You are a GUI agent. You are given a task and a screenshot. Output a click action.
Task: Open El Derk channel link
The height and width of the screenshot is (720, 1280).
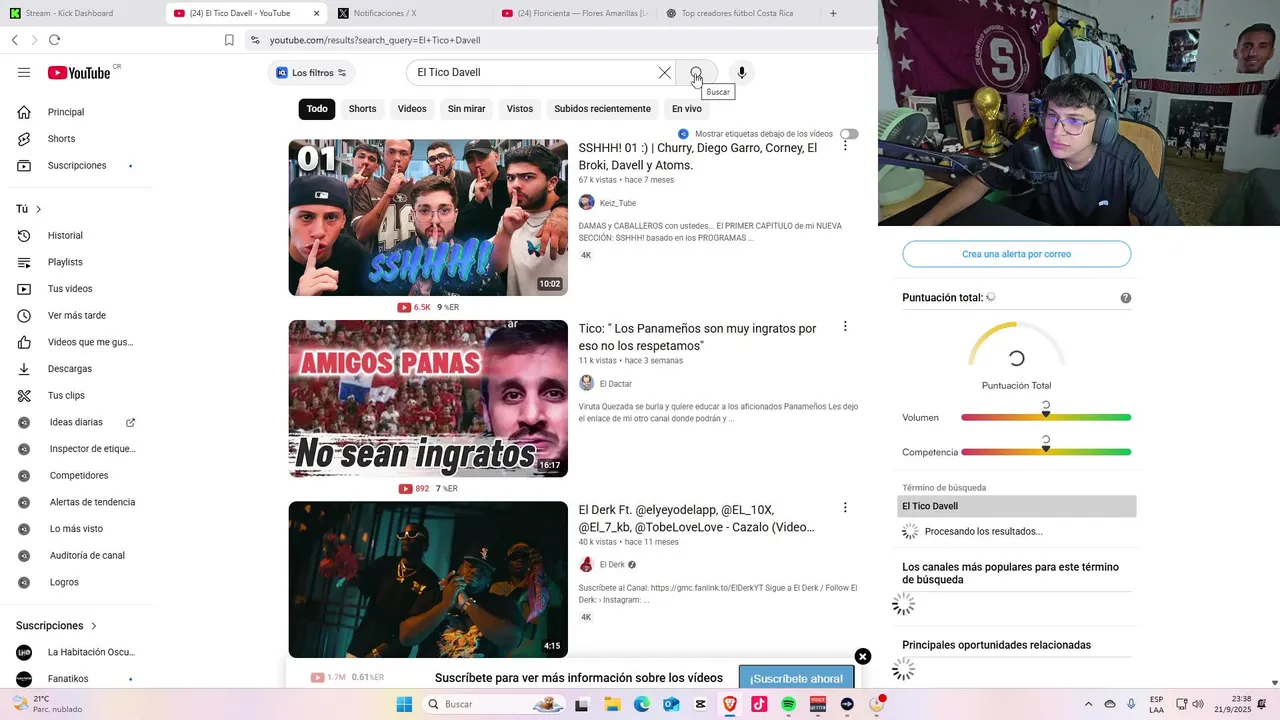click(x=612, y=565)
